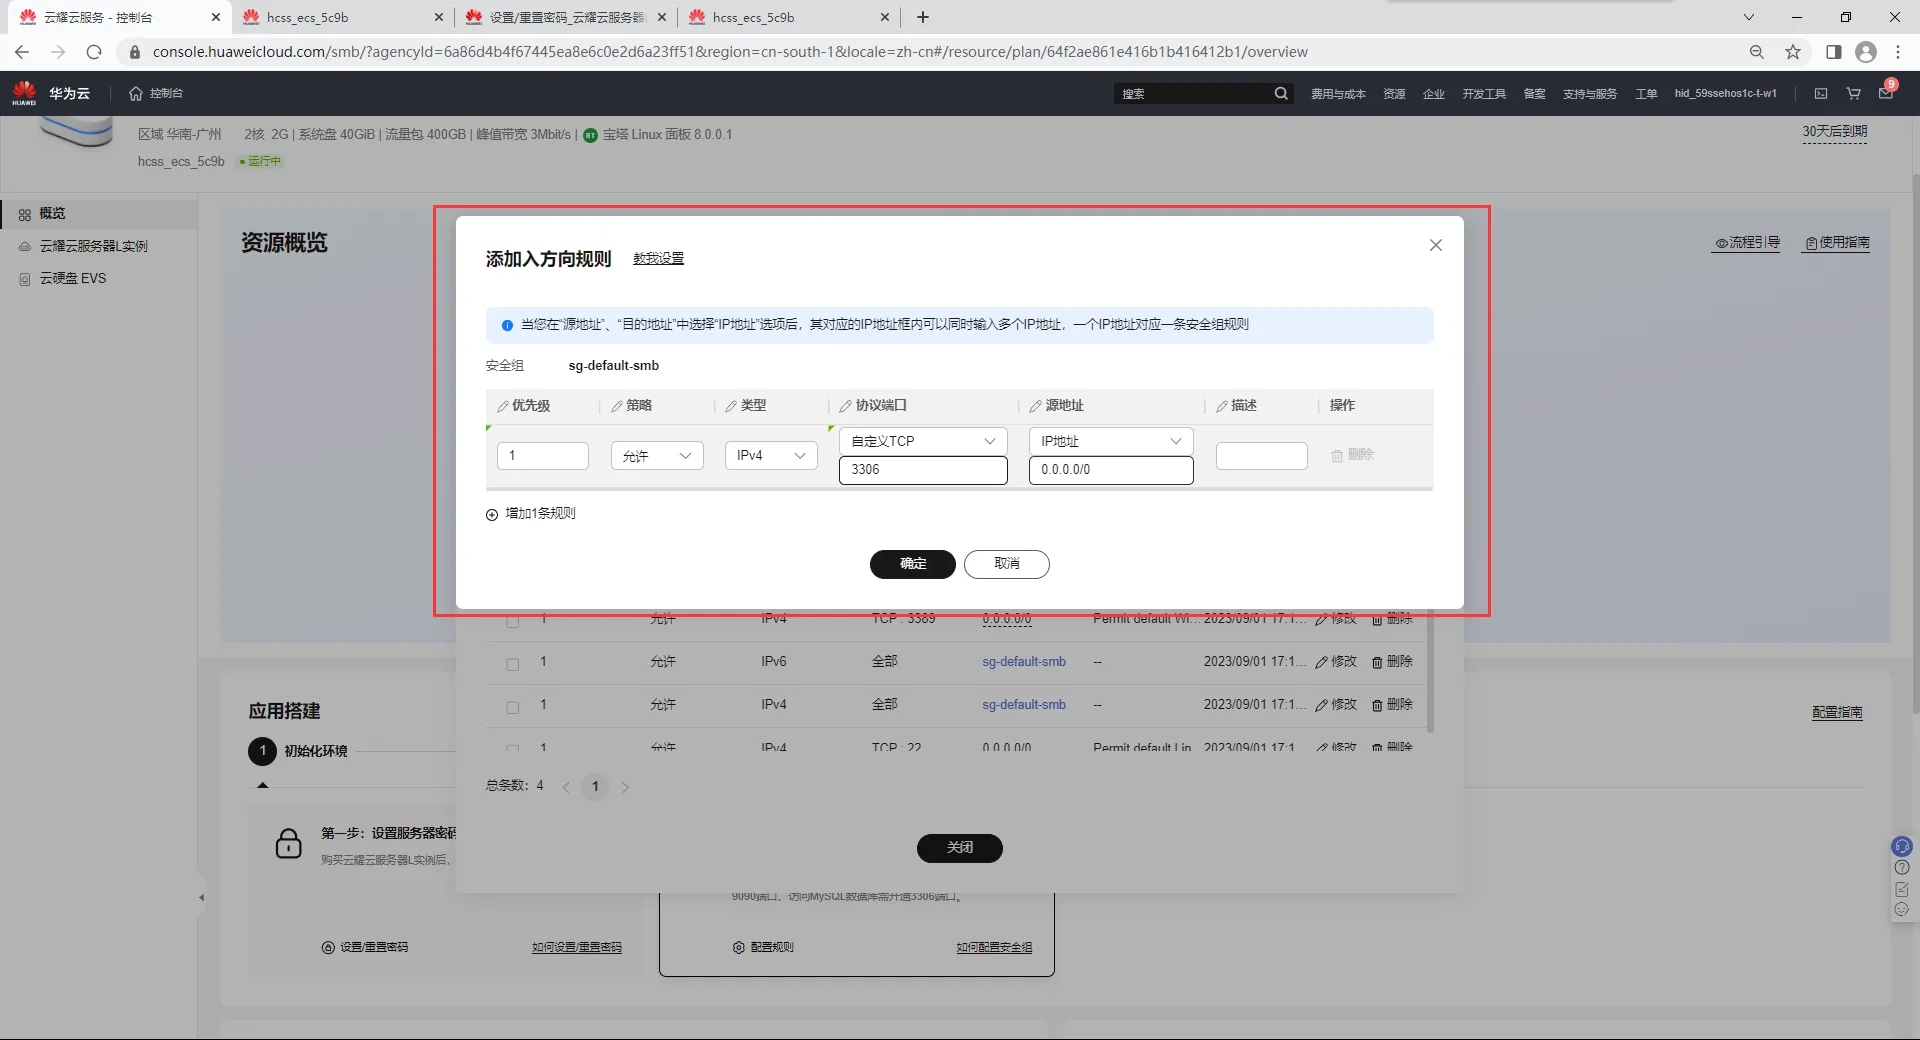The width and height of the screenshot is (1920, 1040).
Task: Click the empty 描述 description field
Action: pyautogui.click(x=1262, y=456)
